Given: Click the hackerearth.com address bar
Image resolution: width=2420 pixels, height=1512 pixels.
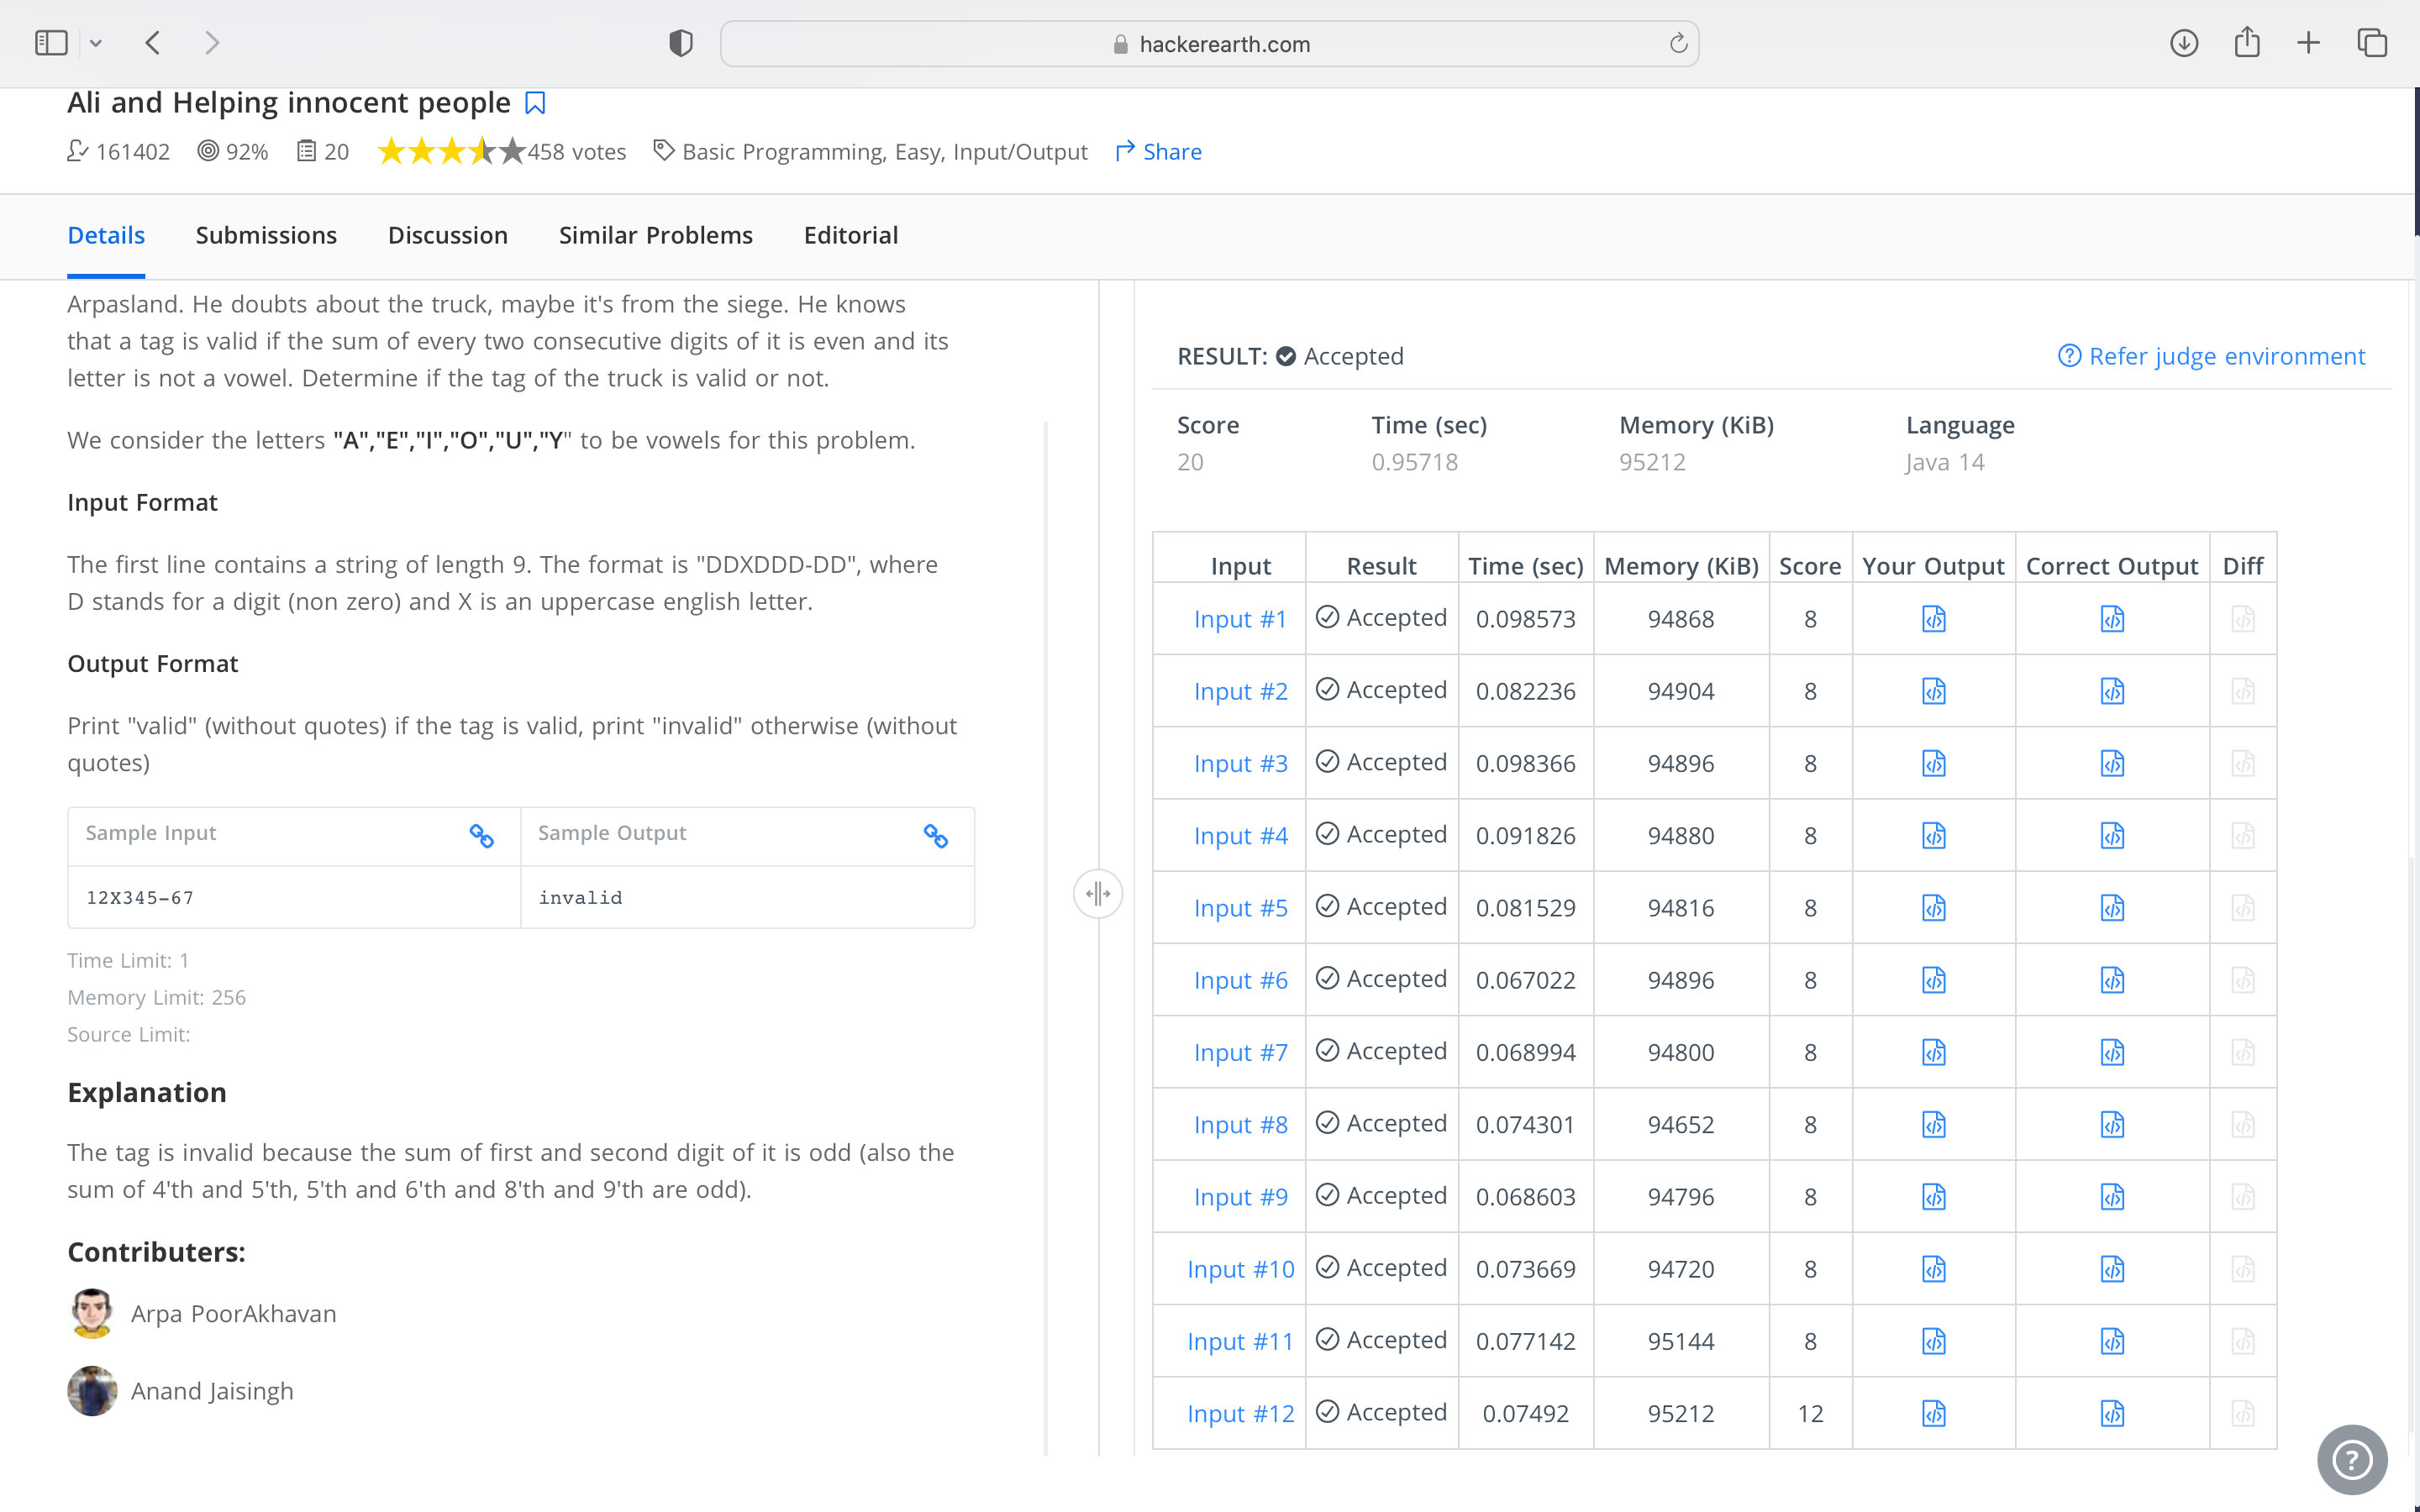Looking at the screenshot, I should coord(1209,44).
